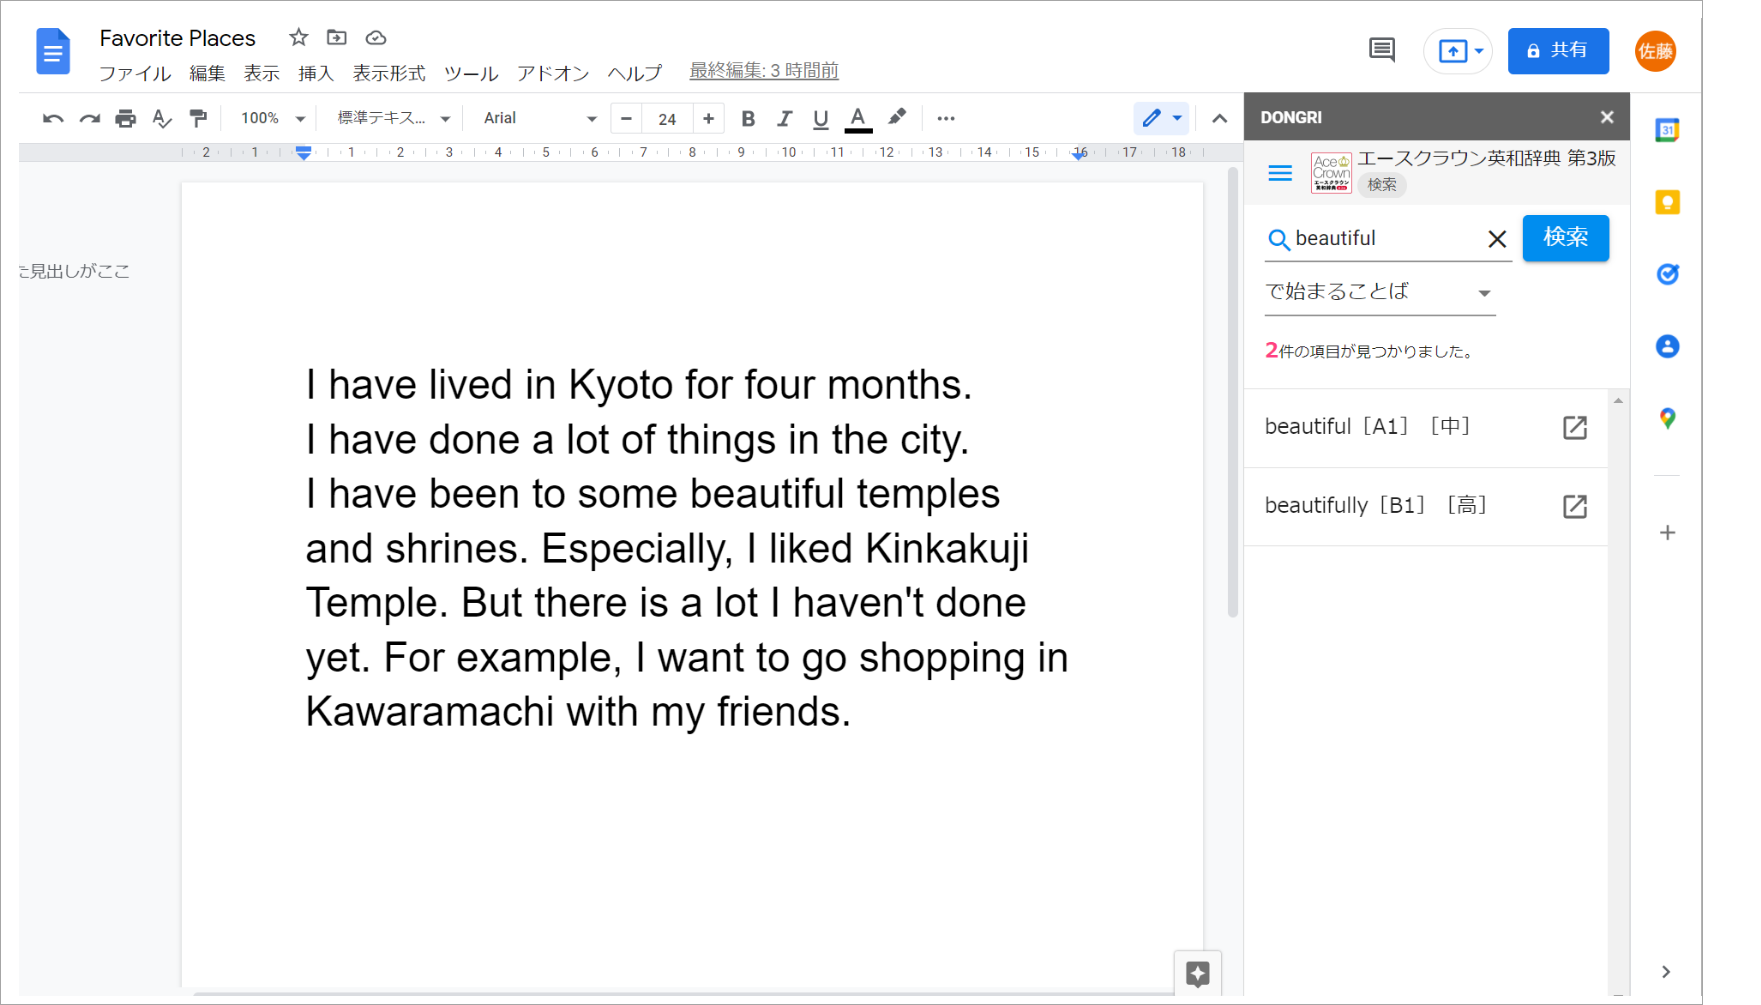
Task: Open beautifully entry in new window
Action: [1575, 507]
